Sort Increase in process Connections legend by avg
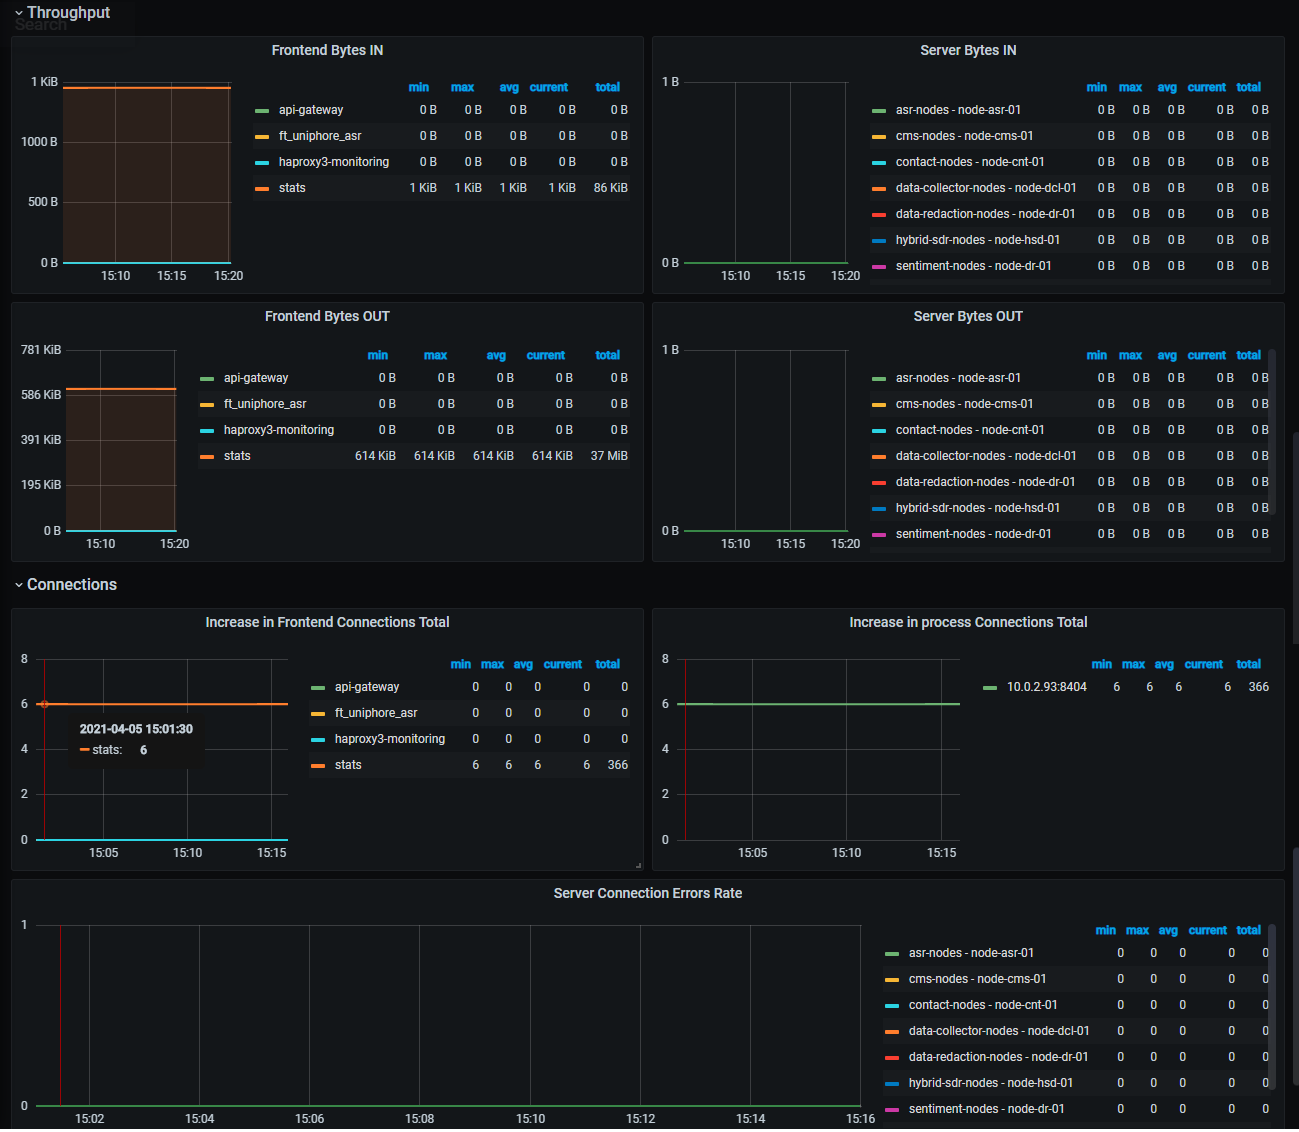 [x=1165, y=664]
